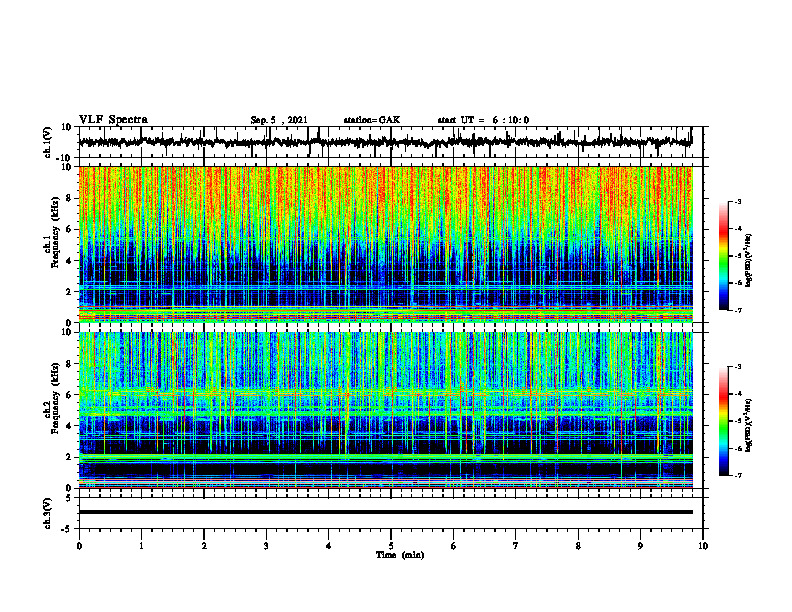This screenshot has height=612, width=792.
Task: Click the "4" kHz tick on ch.1 spectrogram axis
Action: coord(70,261)
